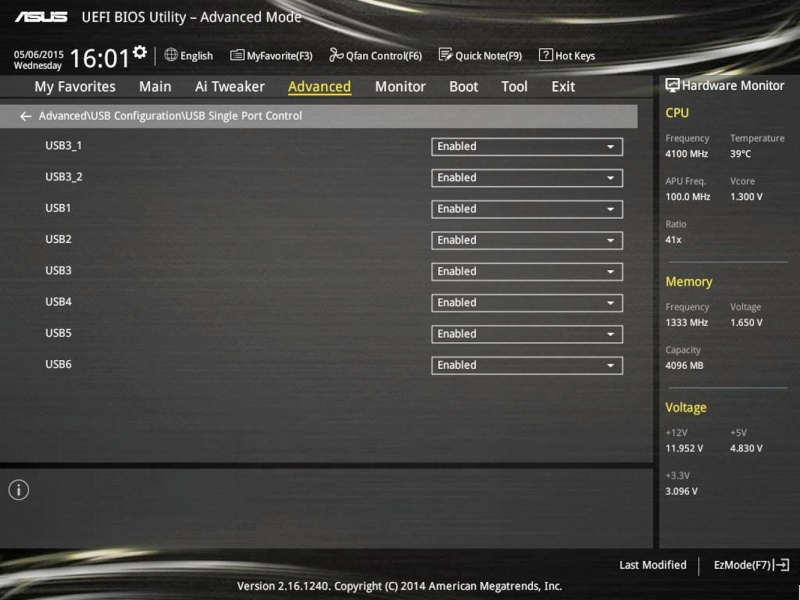Open the My Favorites tab
The height and width of the screenshot is (600, 800).
pos(75,87)
